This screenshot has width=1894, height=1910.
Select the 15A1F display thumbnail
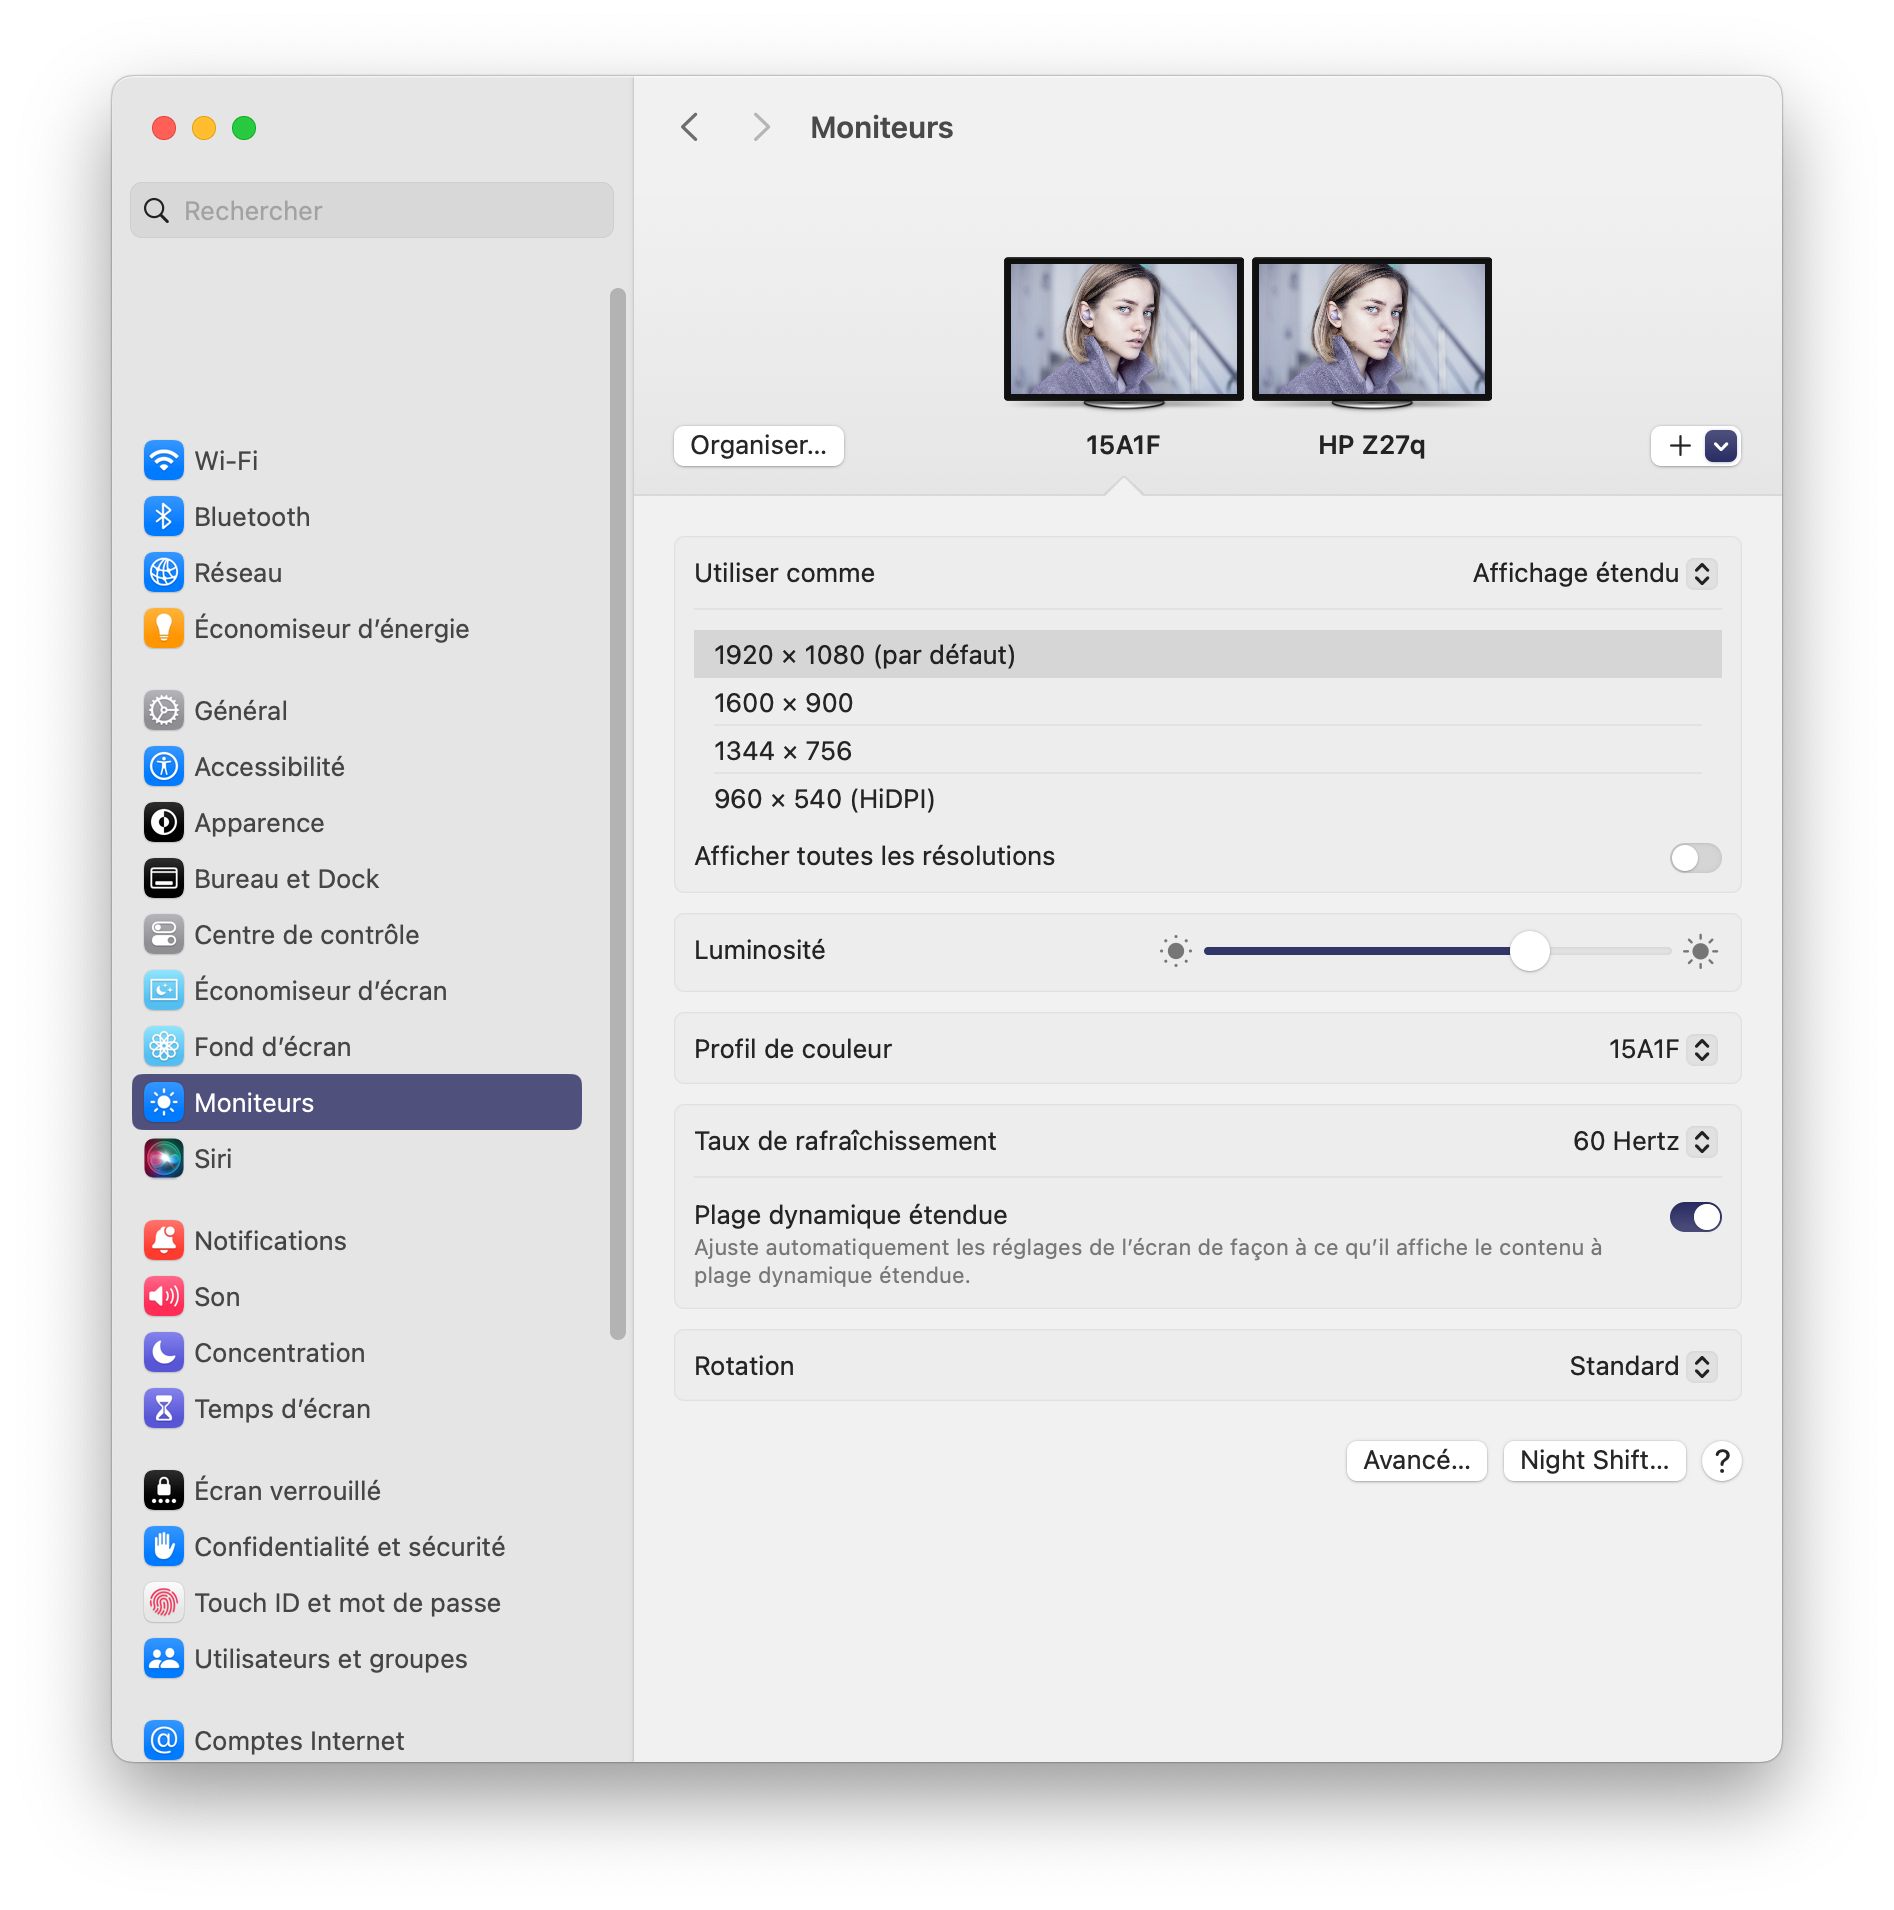coord(1124,334)
